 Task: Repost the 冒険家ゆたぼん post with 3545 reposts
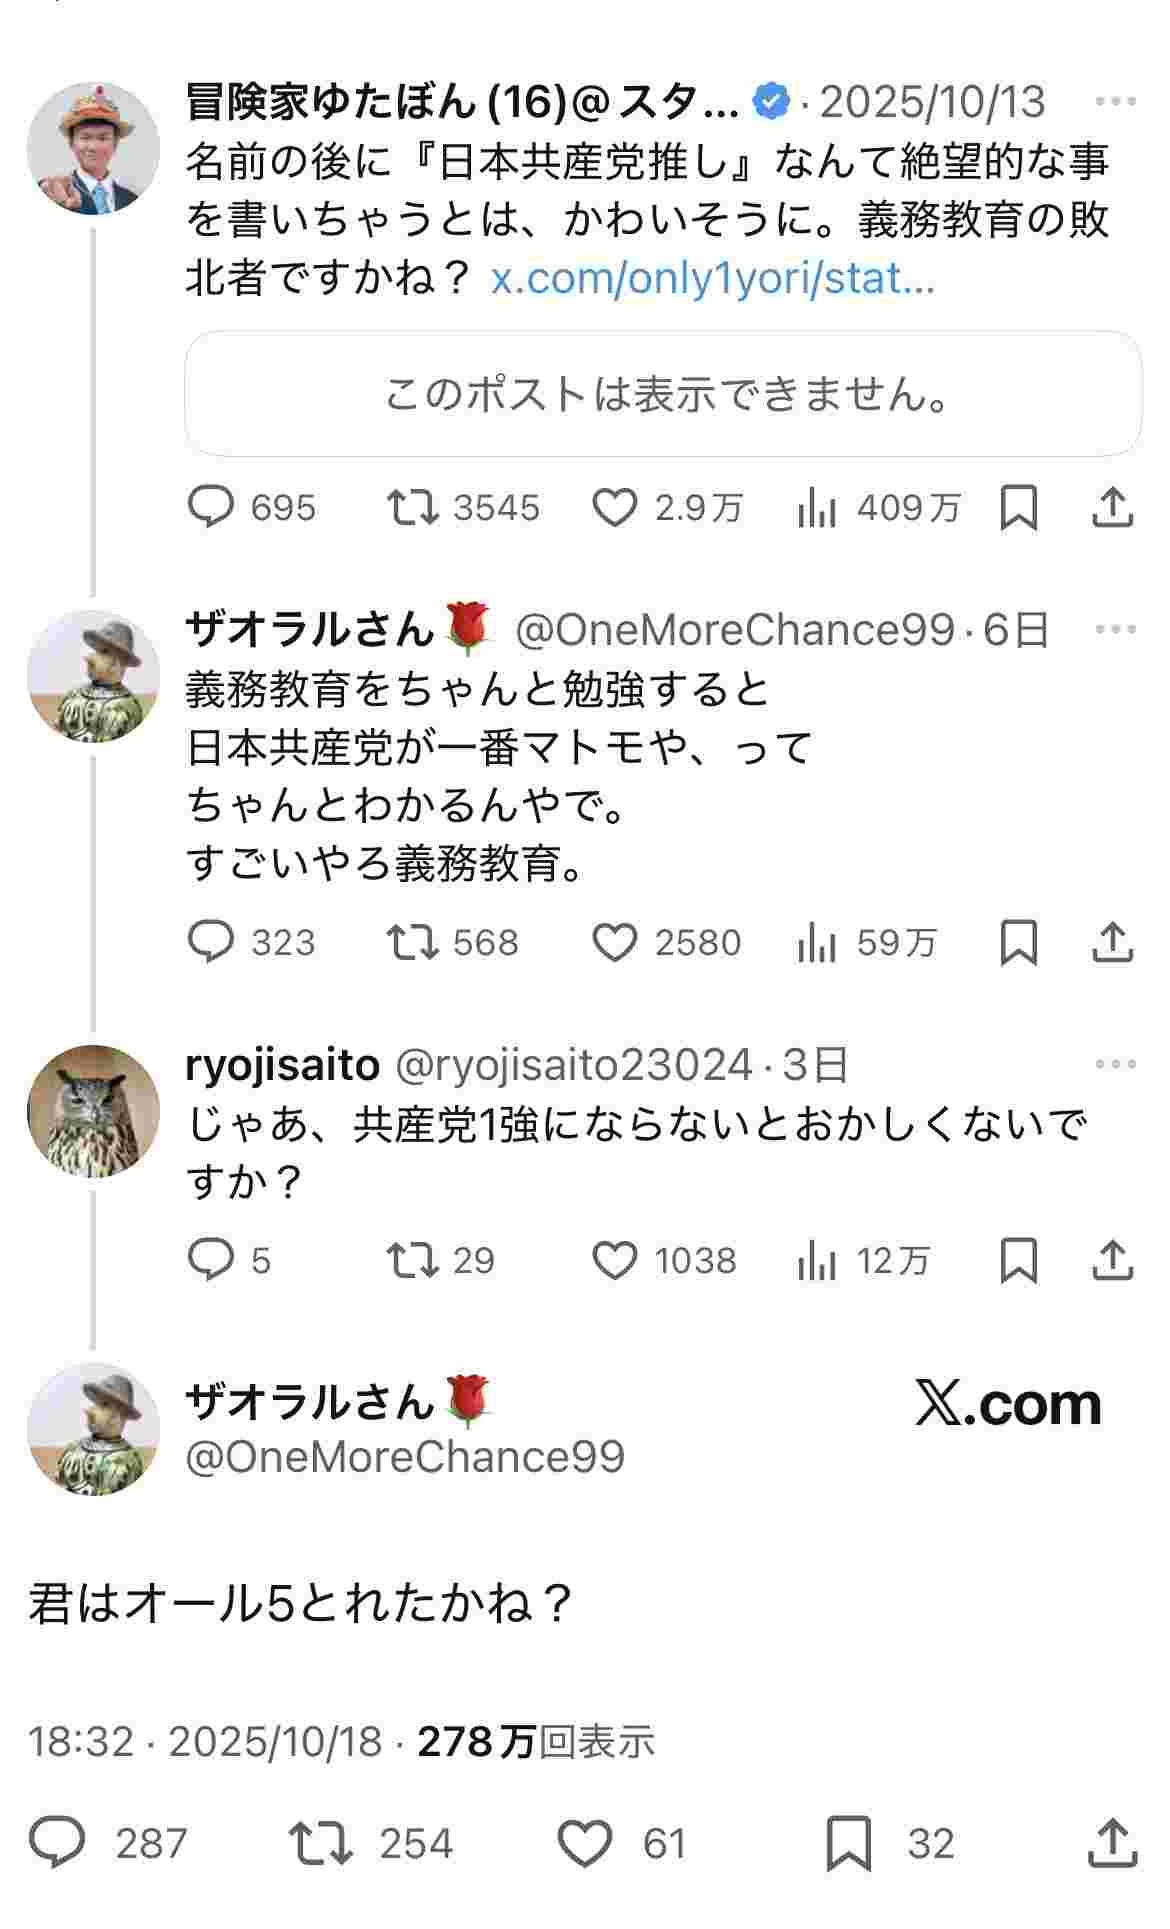413,507
